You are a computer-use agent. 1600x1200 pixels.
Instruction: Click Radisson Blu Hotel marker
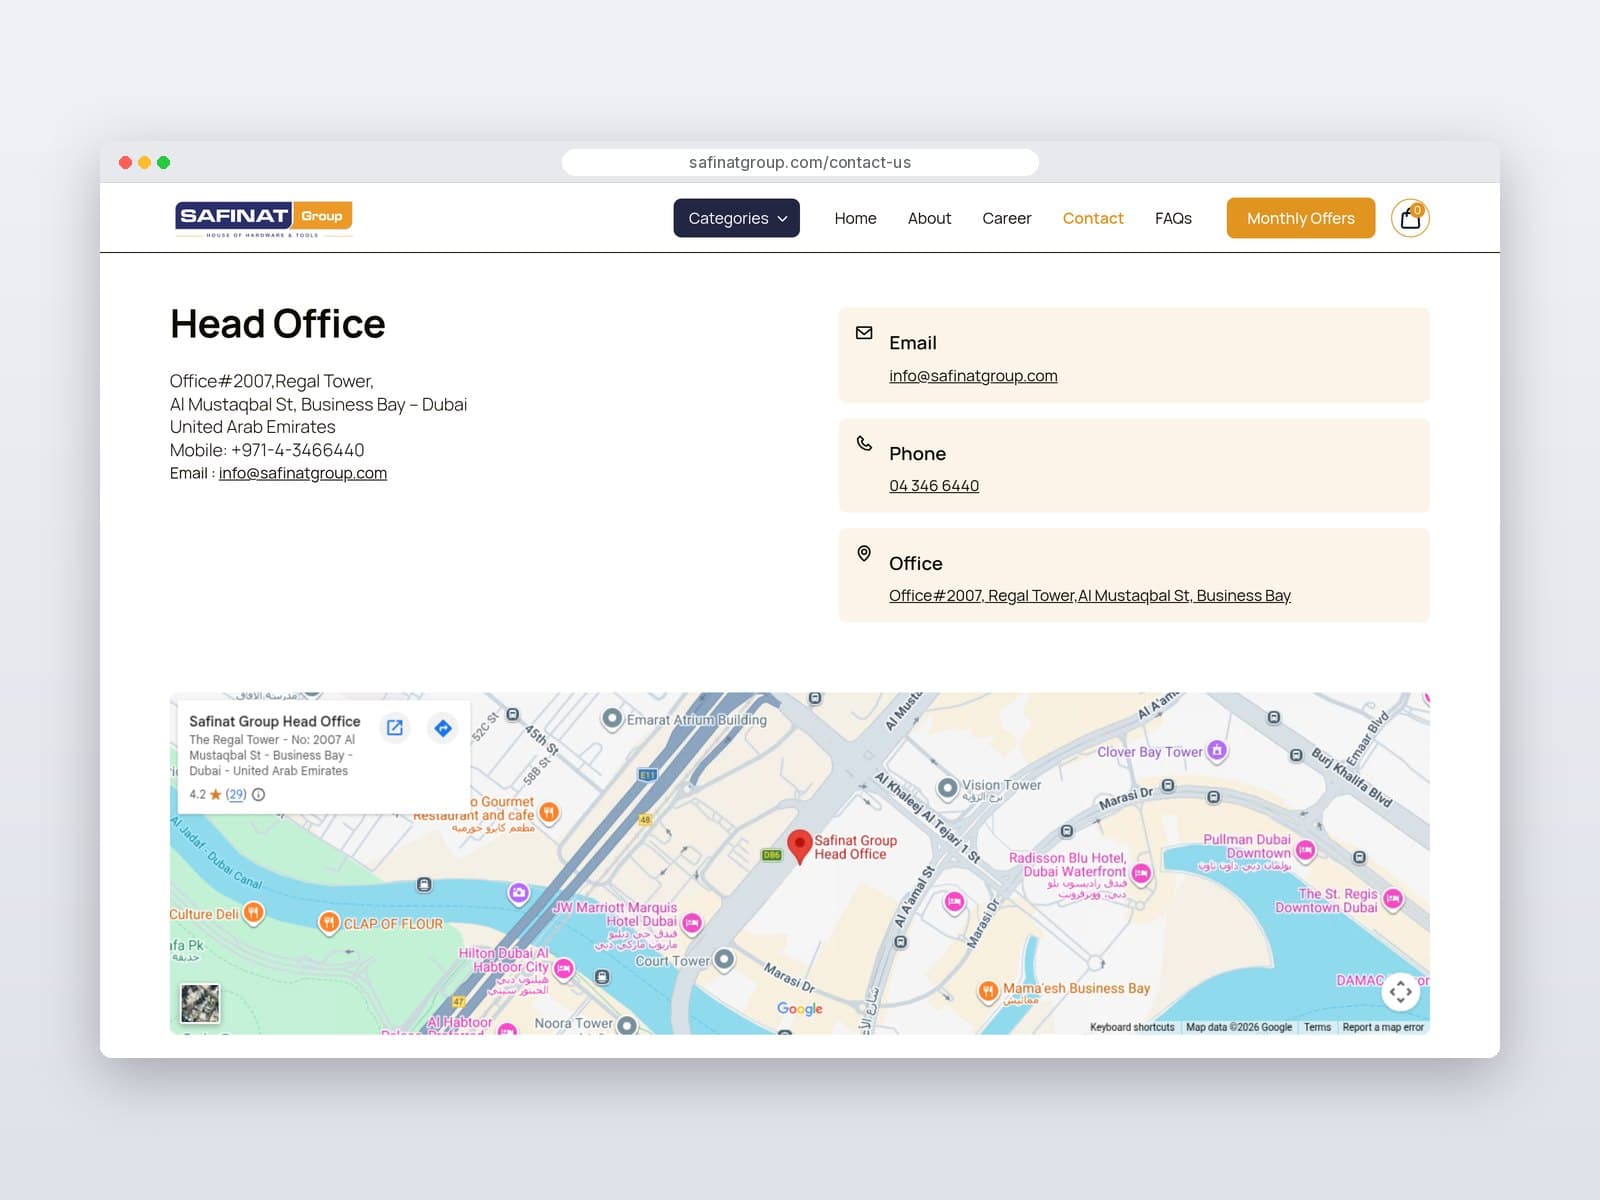[x=1141, y=873]
